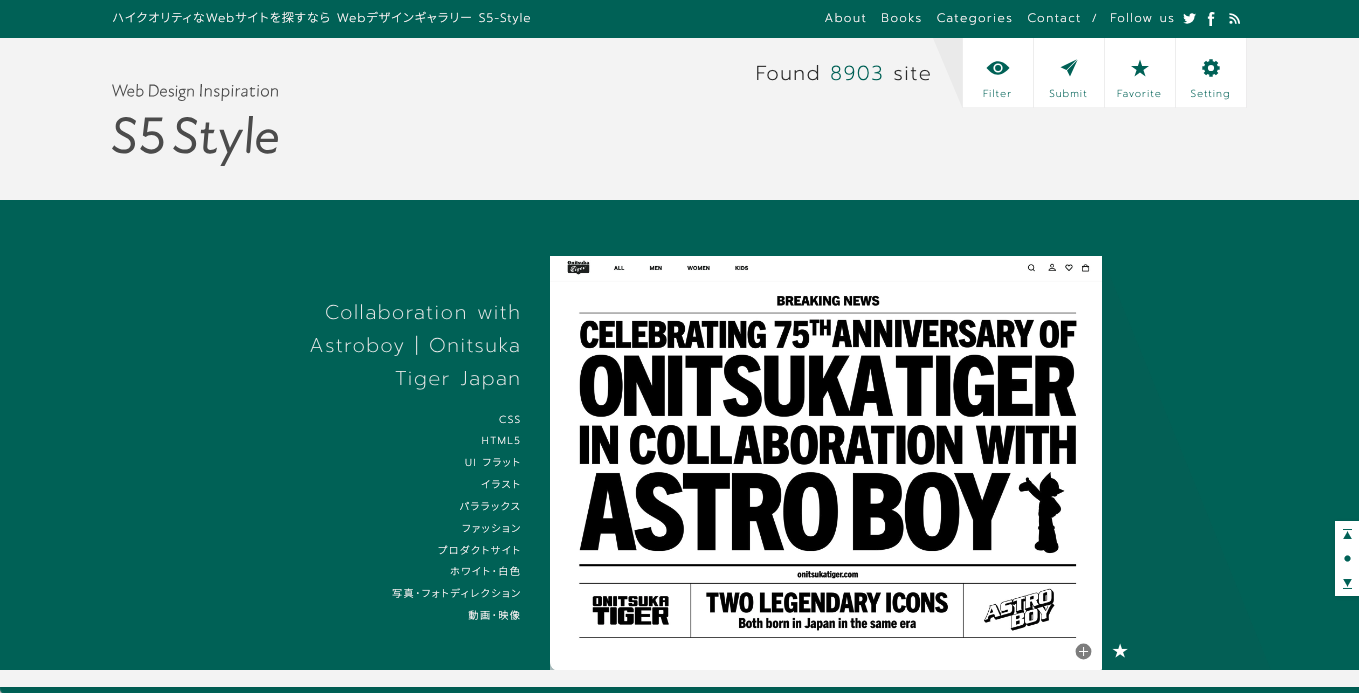The height and width of the screenshot is (693, 1359).
Task: Click the middle dot in side navigation
Action: [1347, 558]
